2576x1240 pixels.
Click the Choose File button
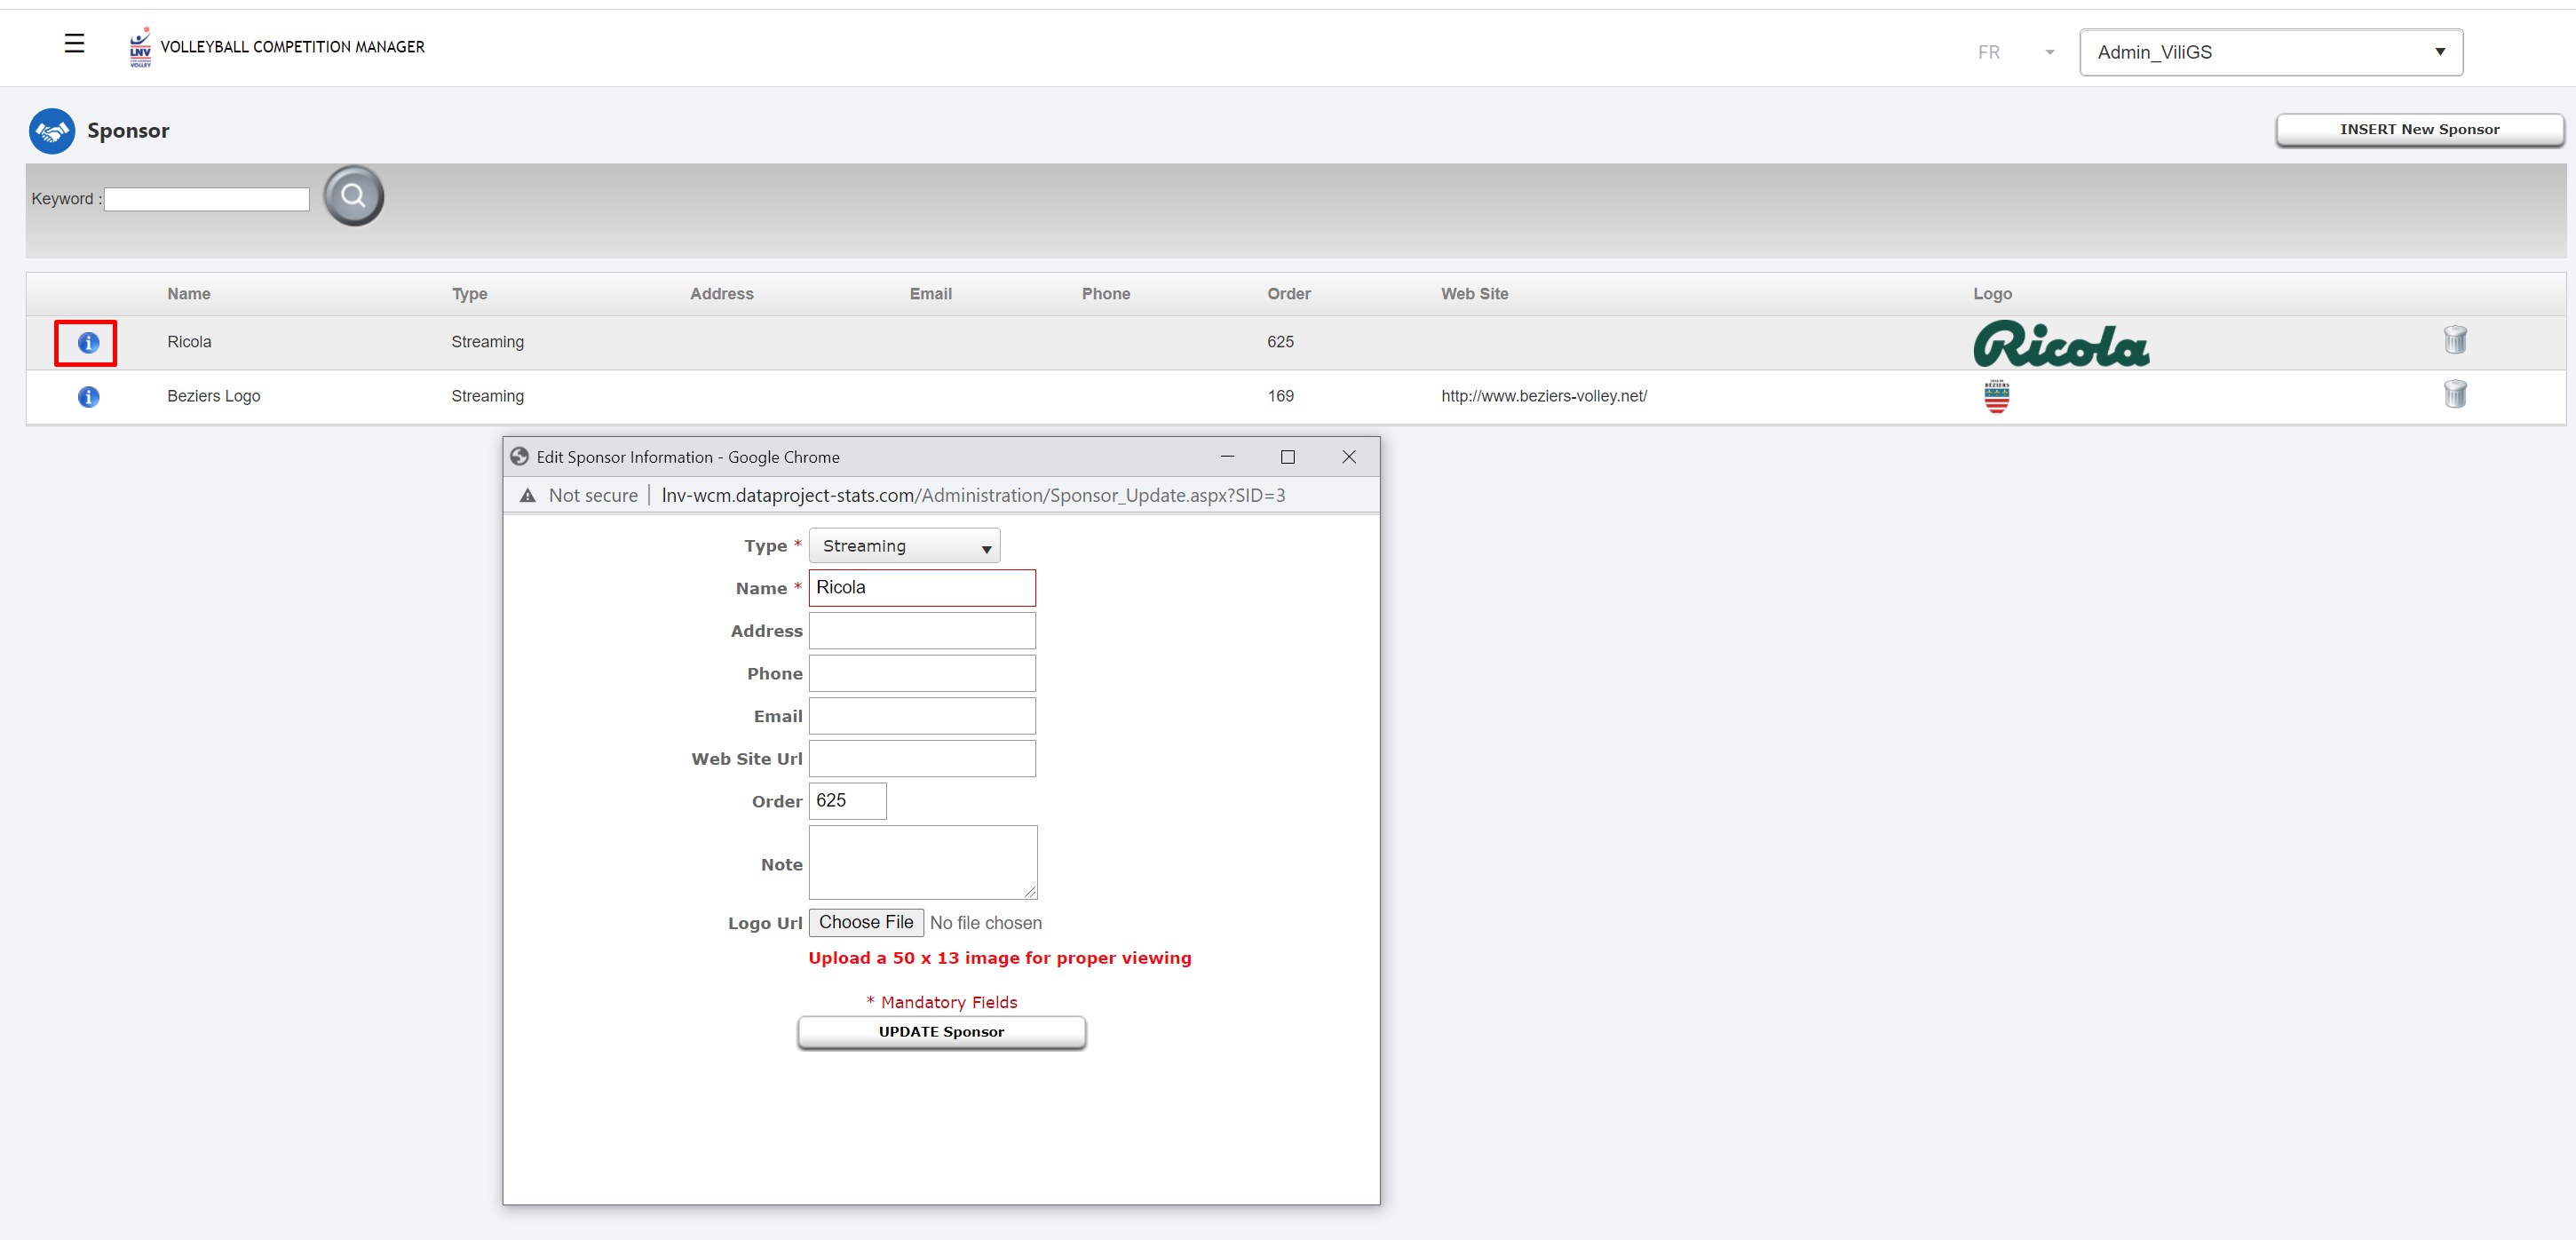866,923
